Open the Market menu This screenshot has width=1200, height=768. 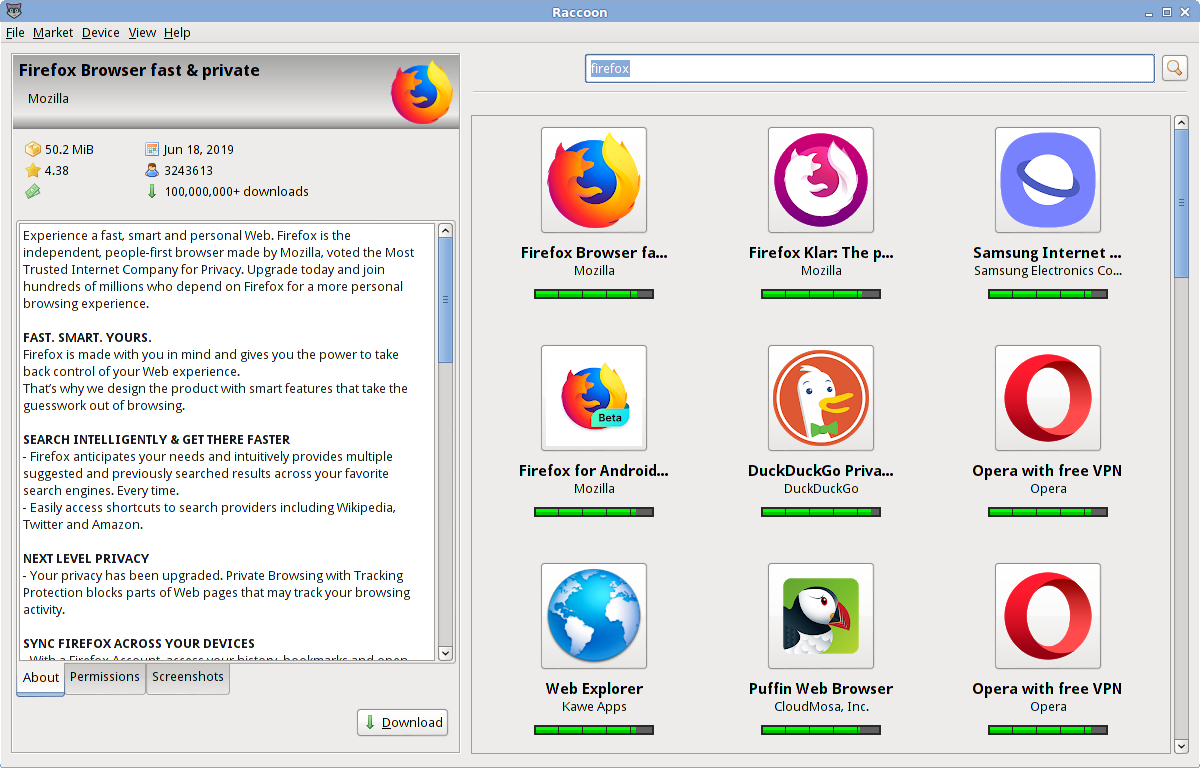coord(53,33)
